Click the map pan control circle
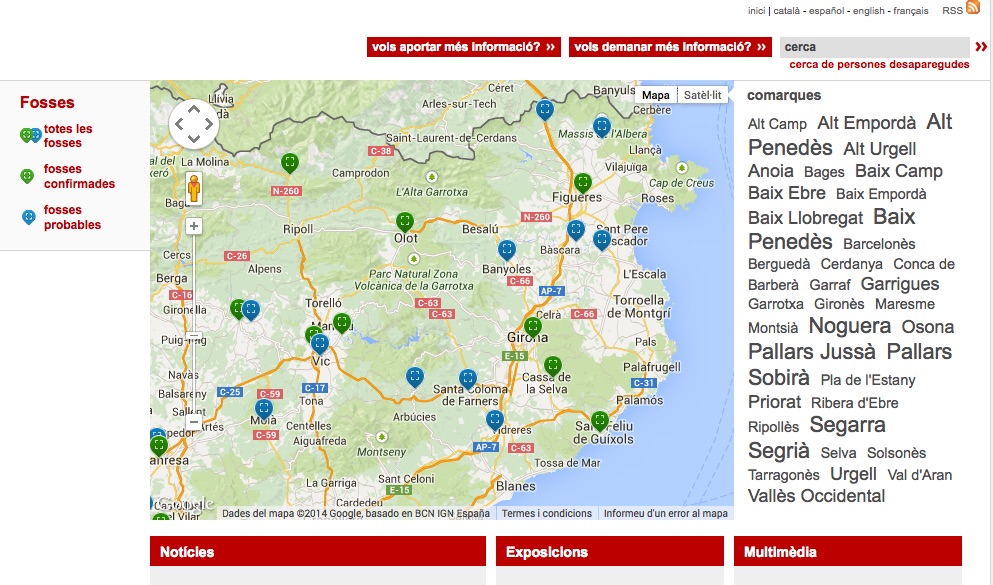 (194, 124)
